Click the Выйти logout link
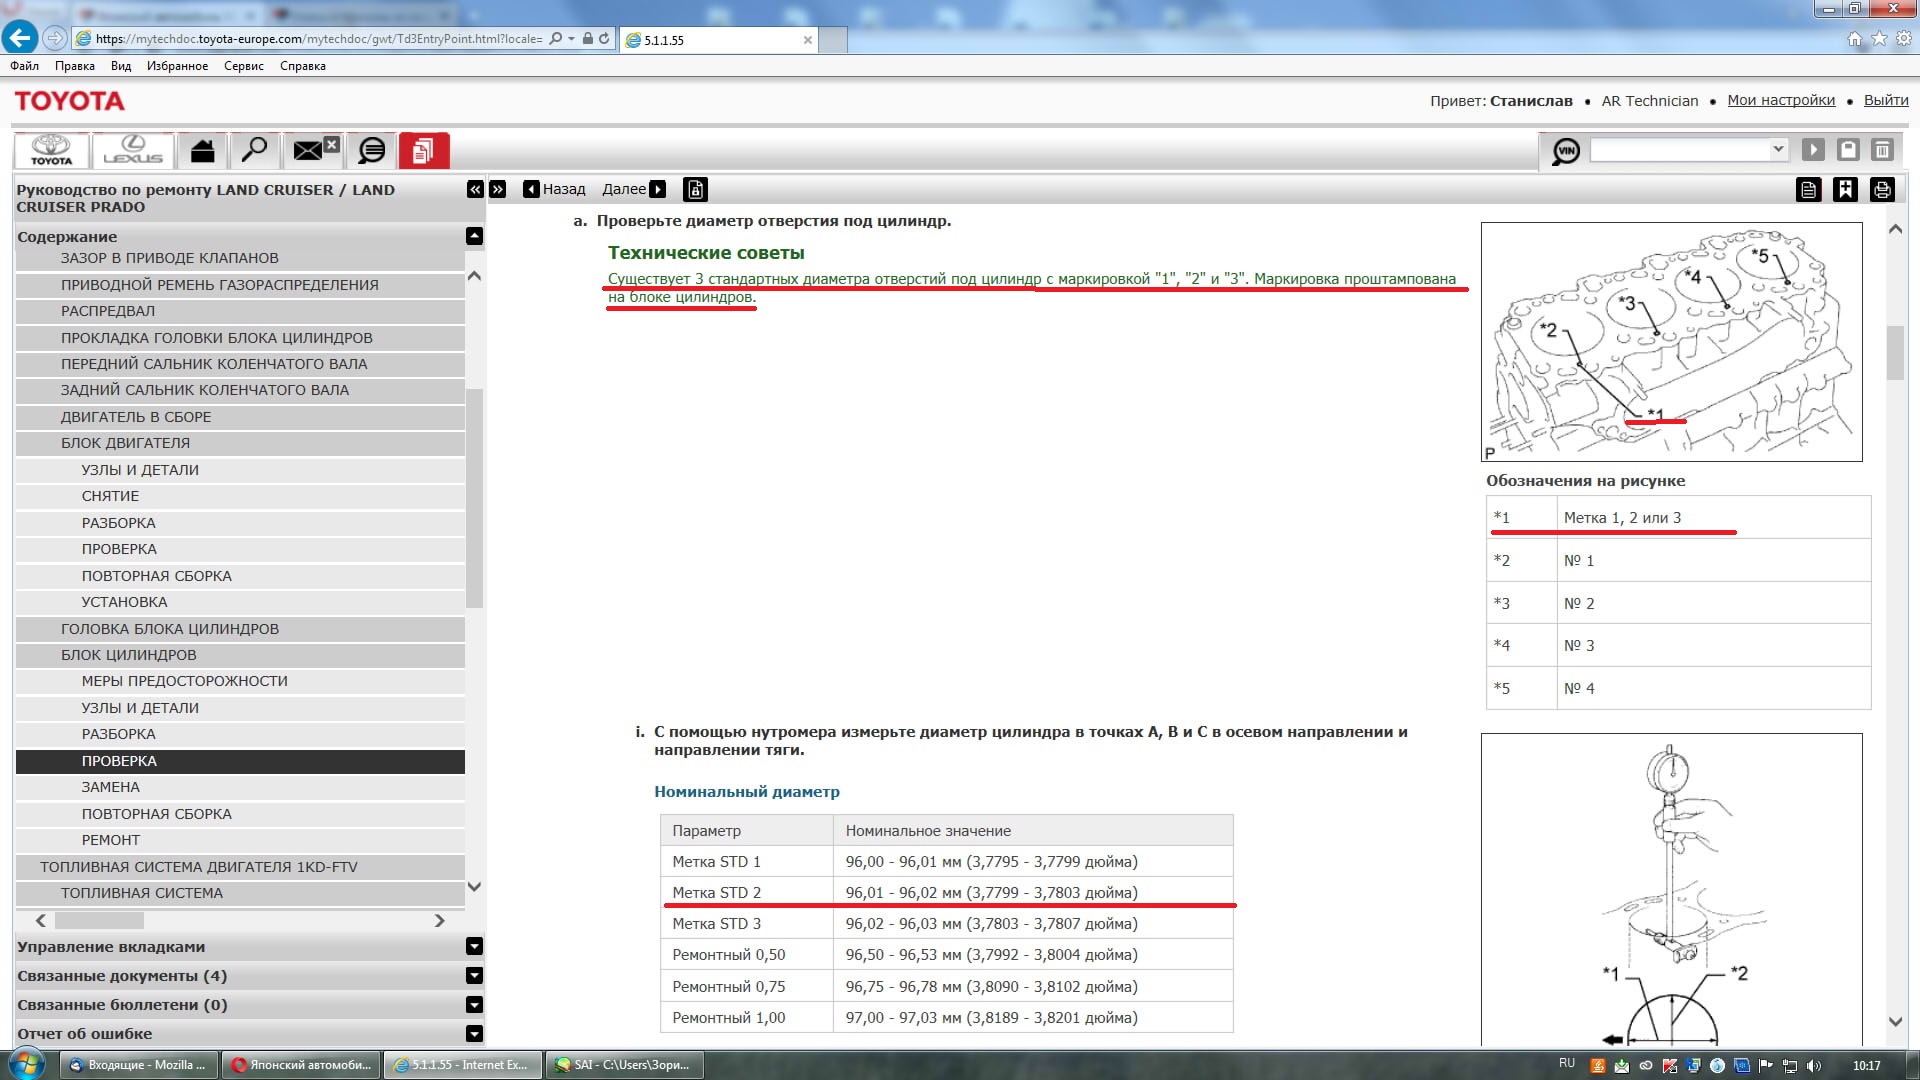This screenshot has width=1920, height=1080. tap(1886, 100)
